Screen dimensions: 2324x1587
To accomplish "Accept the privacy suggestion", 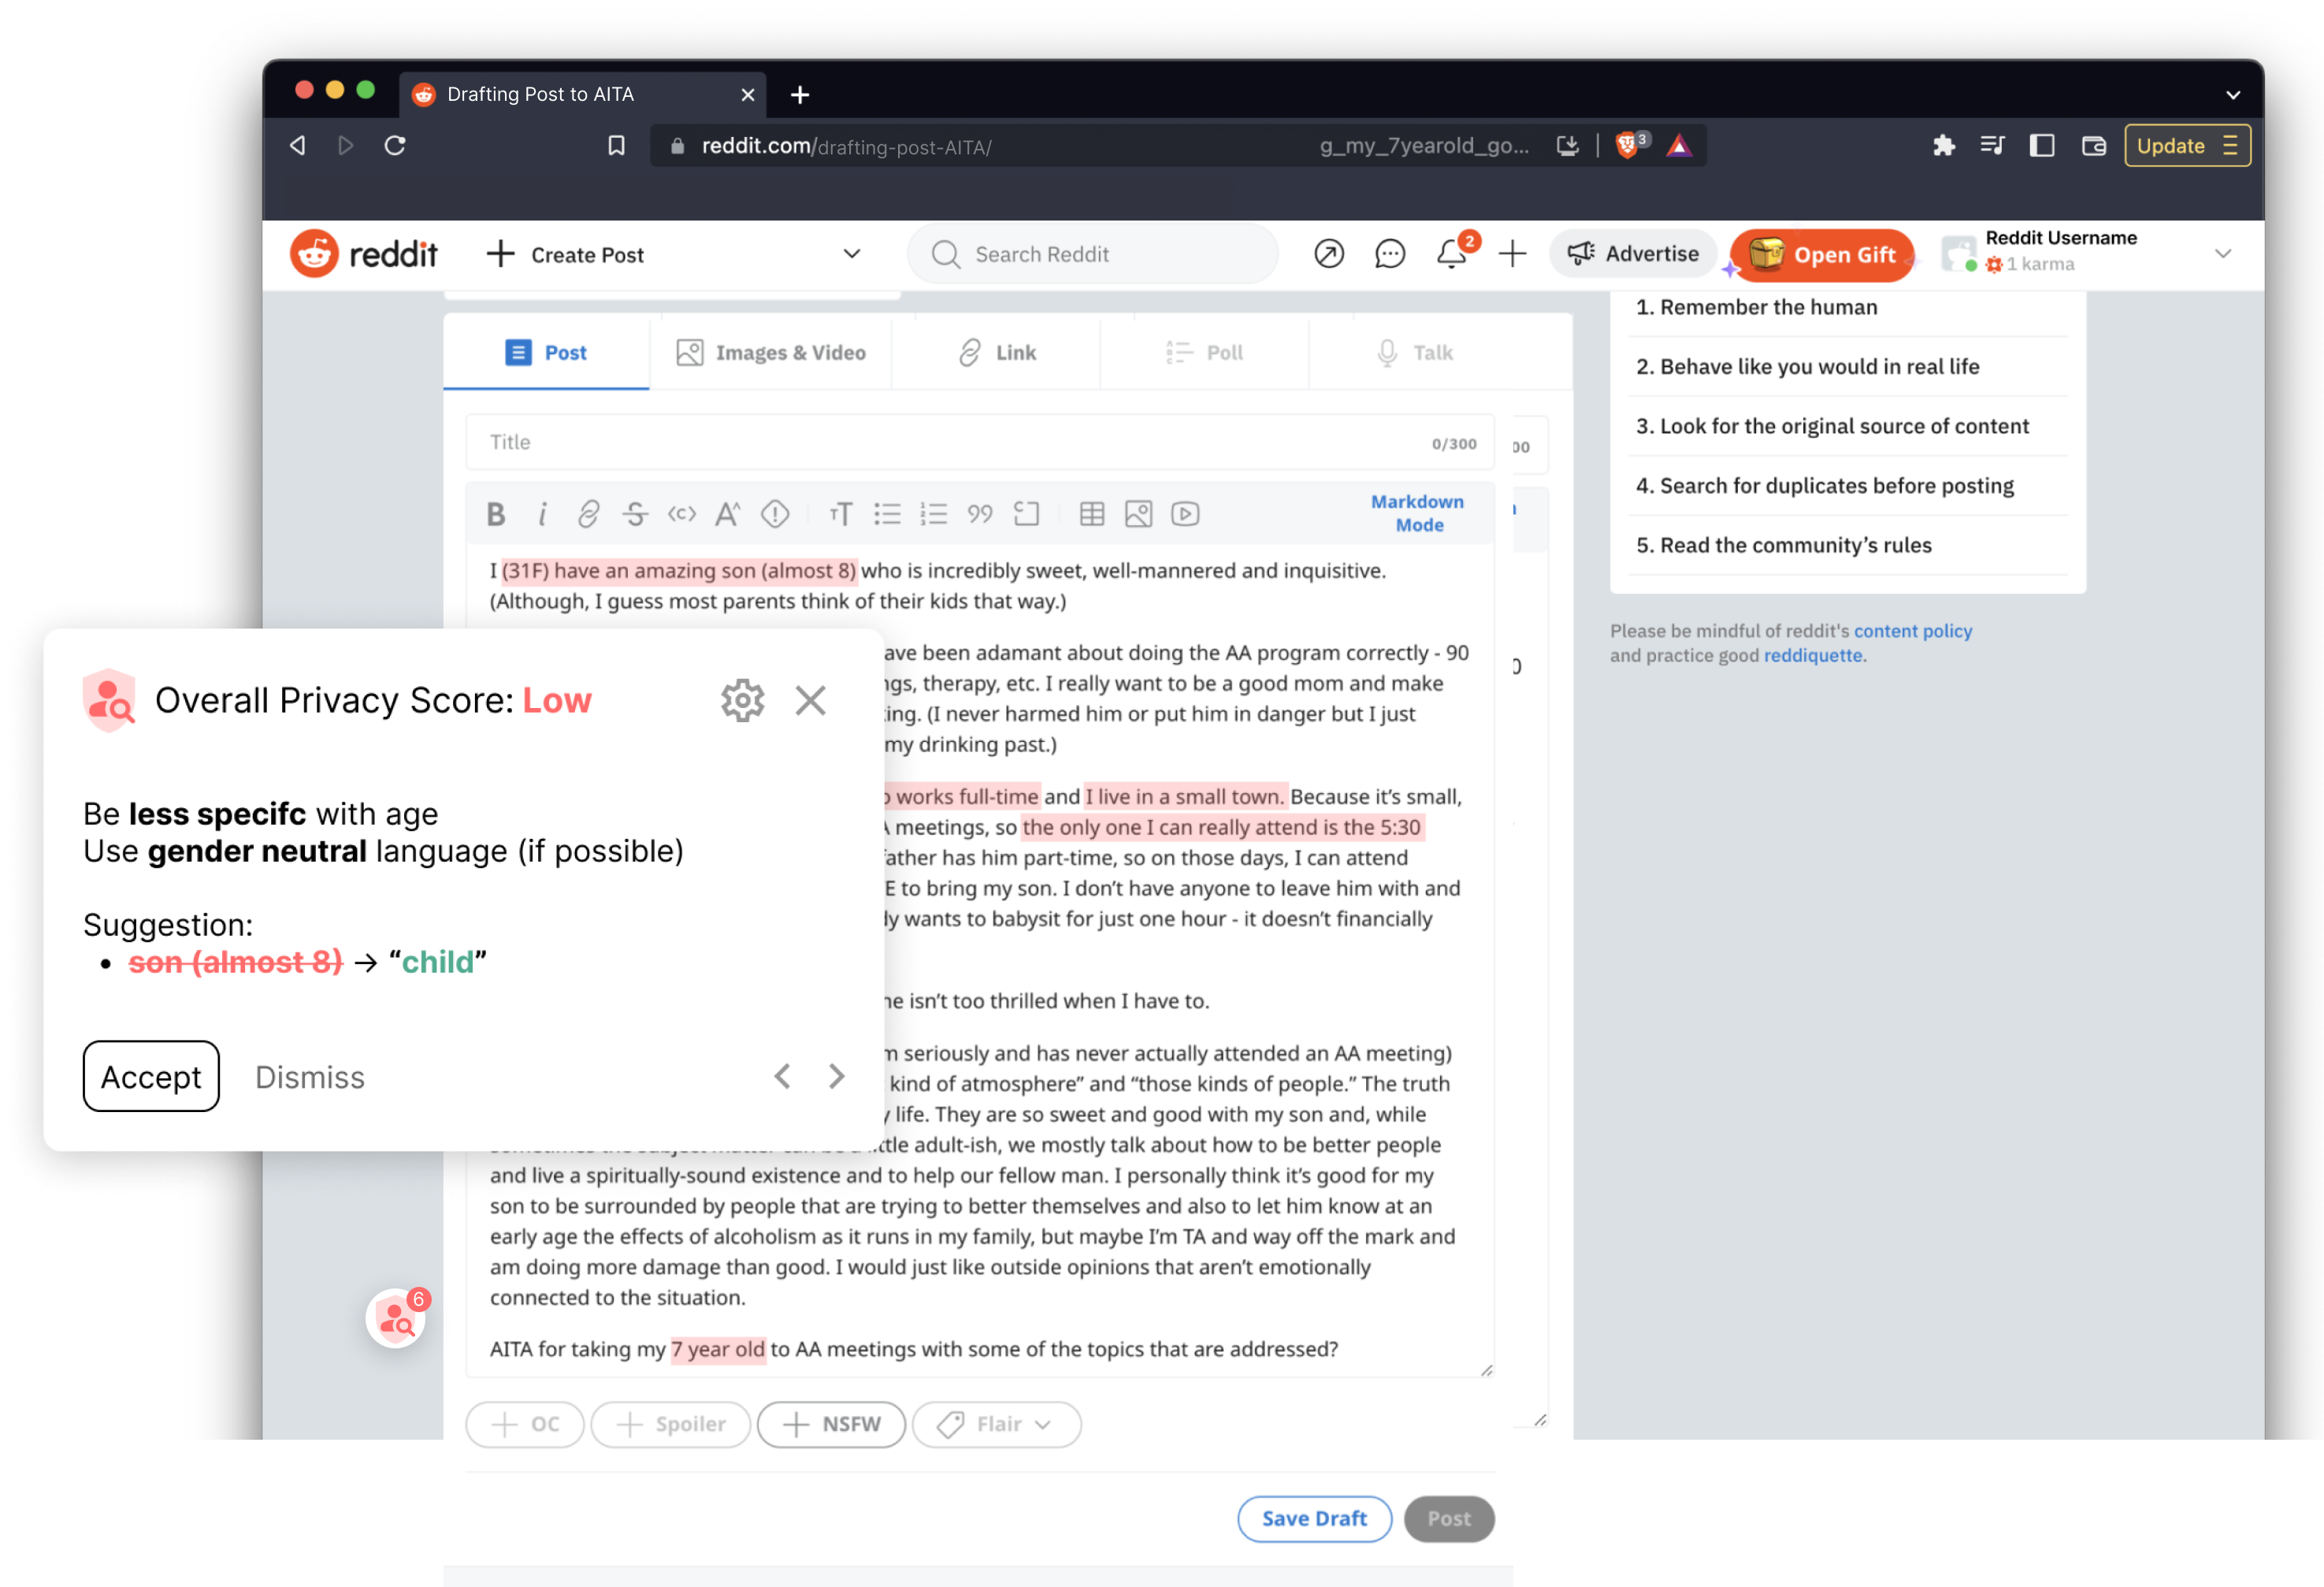I will (151, 1076).
